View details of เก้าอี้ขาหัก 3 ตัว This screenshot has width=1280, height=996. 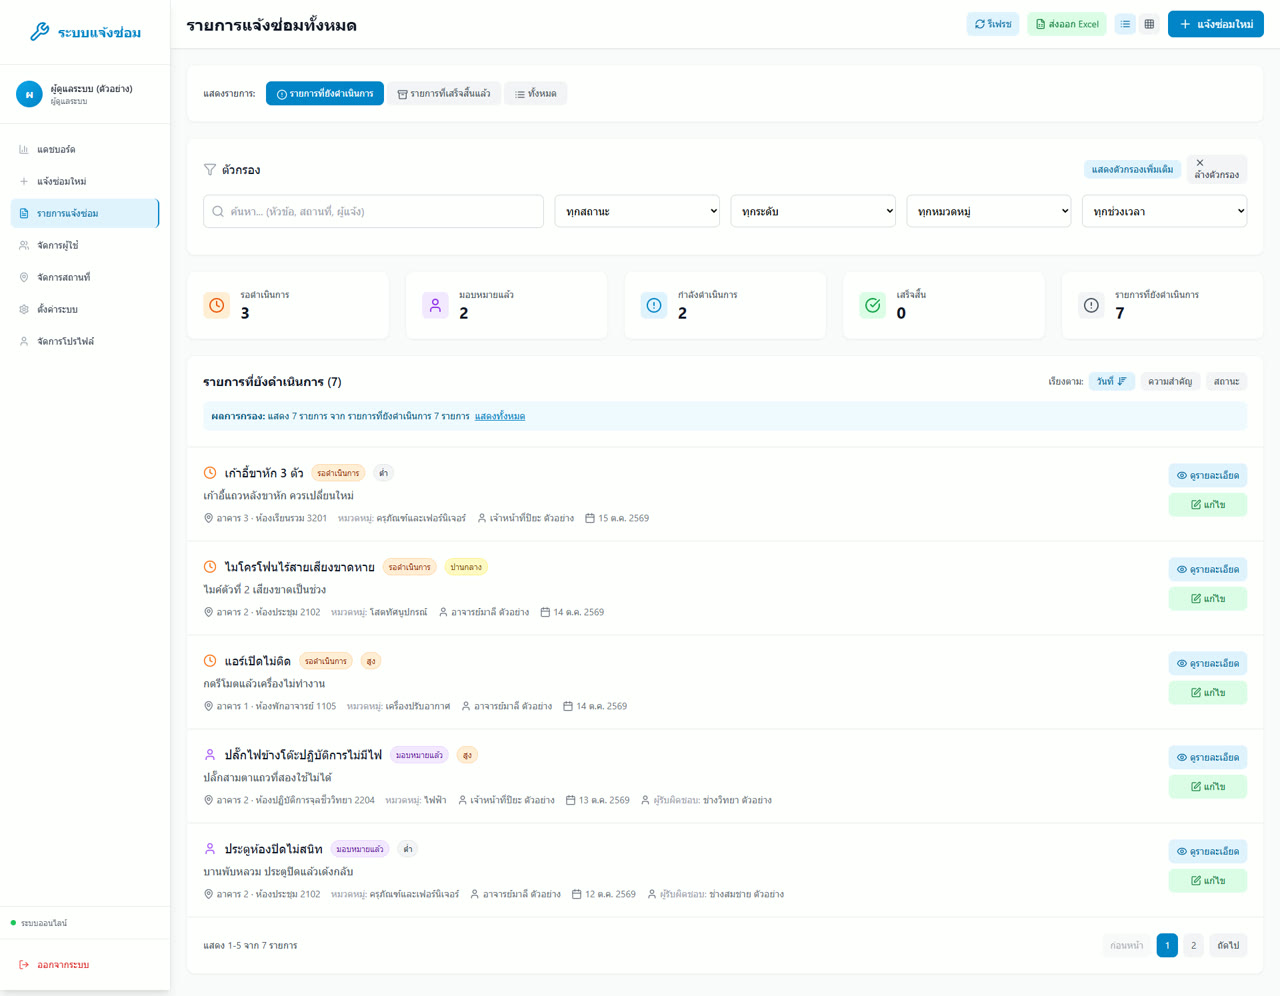click(1208, 475)
